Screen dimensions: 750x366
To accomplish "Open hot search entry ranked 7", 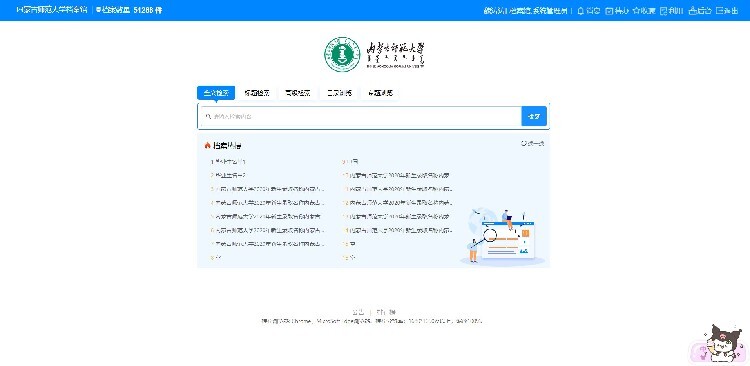I will [x=268, y=244].
